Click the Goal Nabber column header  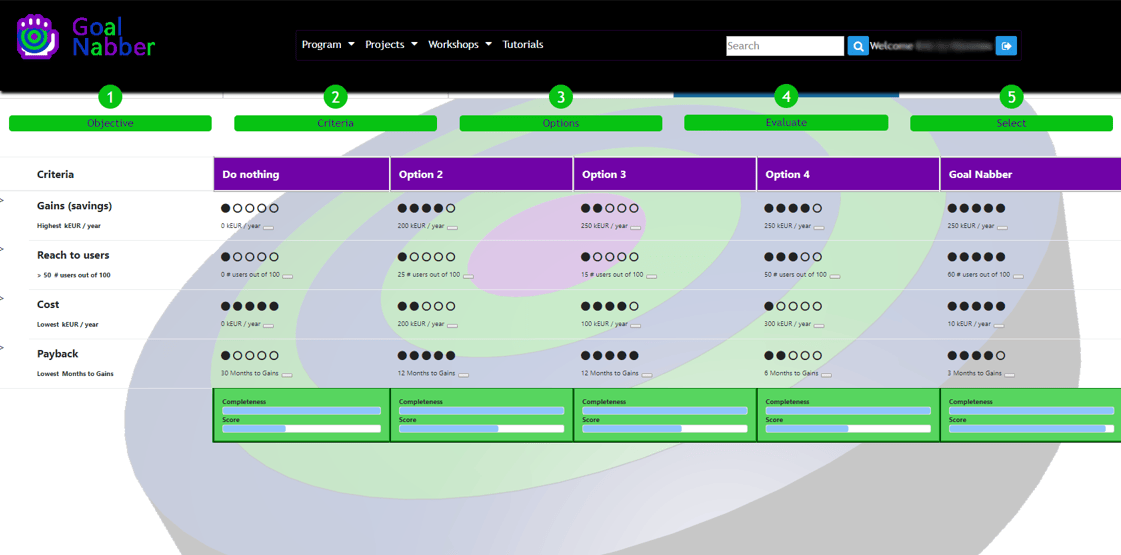[x=1030, y=174]
